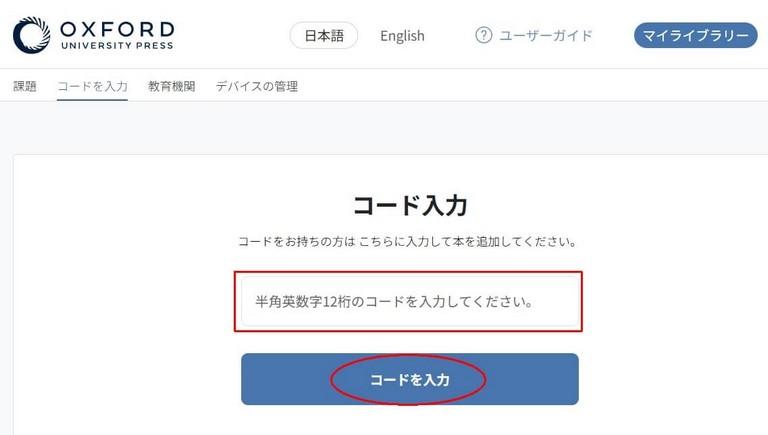Click the コード入力 heading
768x435 pixels.
point(410,205)
